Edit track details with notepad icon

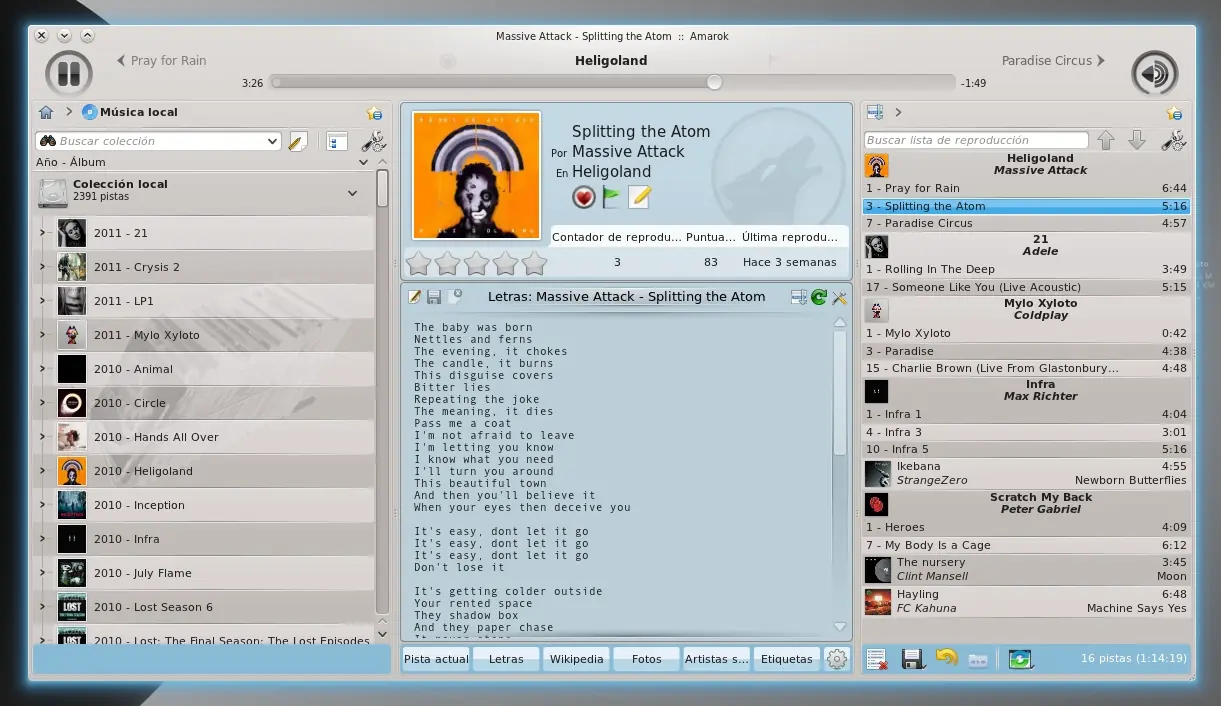pyautogui.click(x=639, y=197)
